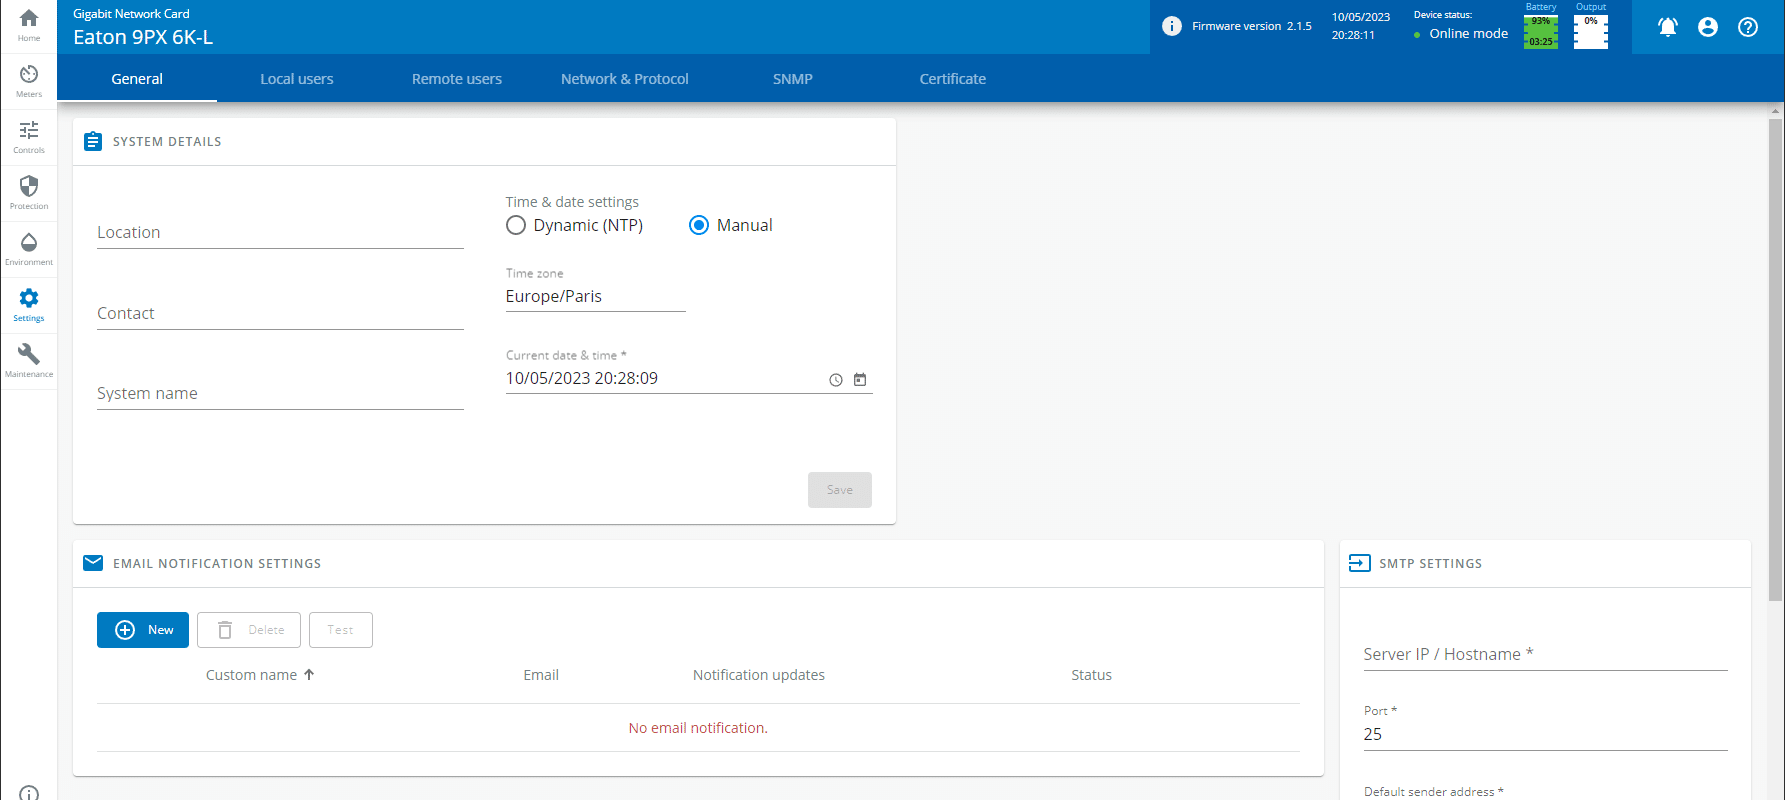Go to Home in the sidebar
Image resolution: width=1785 pixels, height=800 pixels.
click(x=29, y=25)
